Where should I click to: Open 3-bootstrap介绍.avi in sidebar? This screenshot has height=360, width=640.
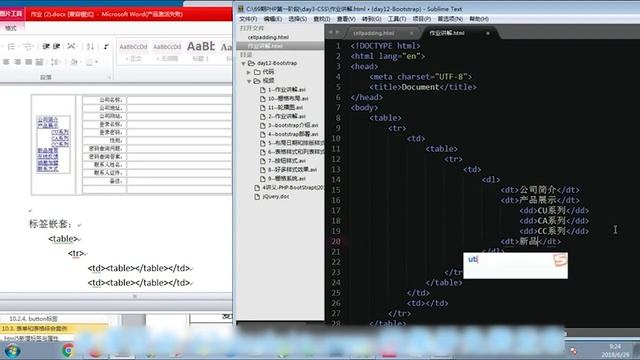point(293,125)
